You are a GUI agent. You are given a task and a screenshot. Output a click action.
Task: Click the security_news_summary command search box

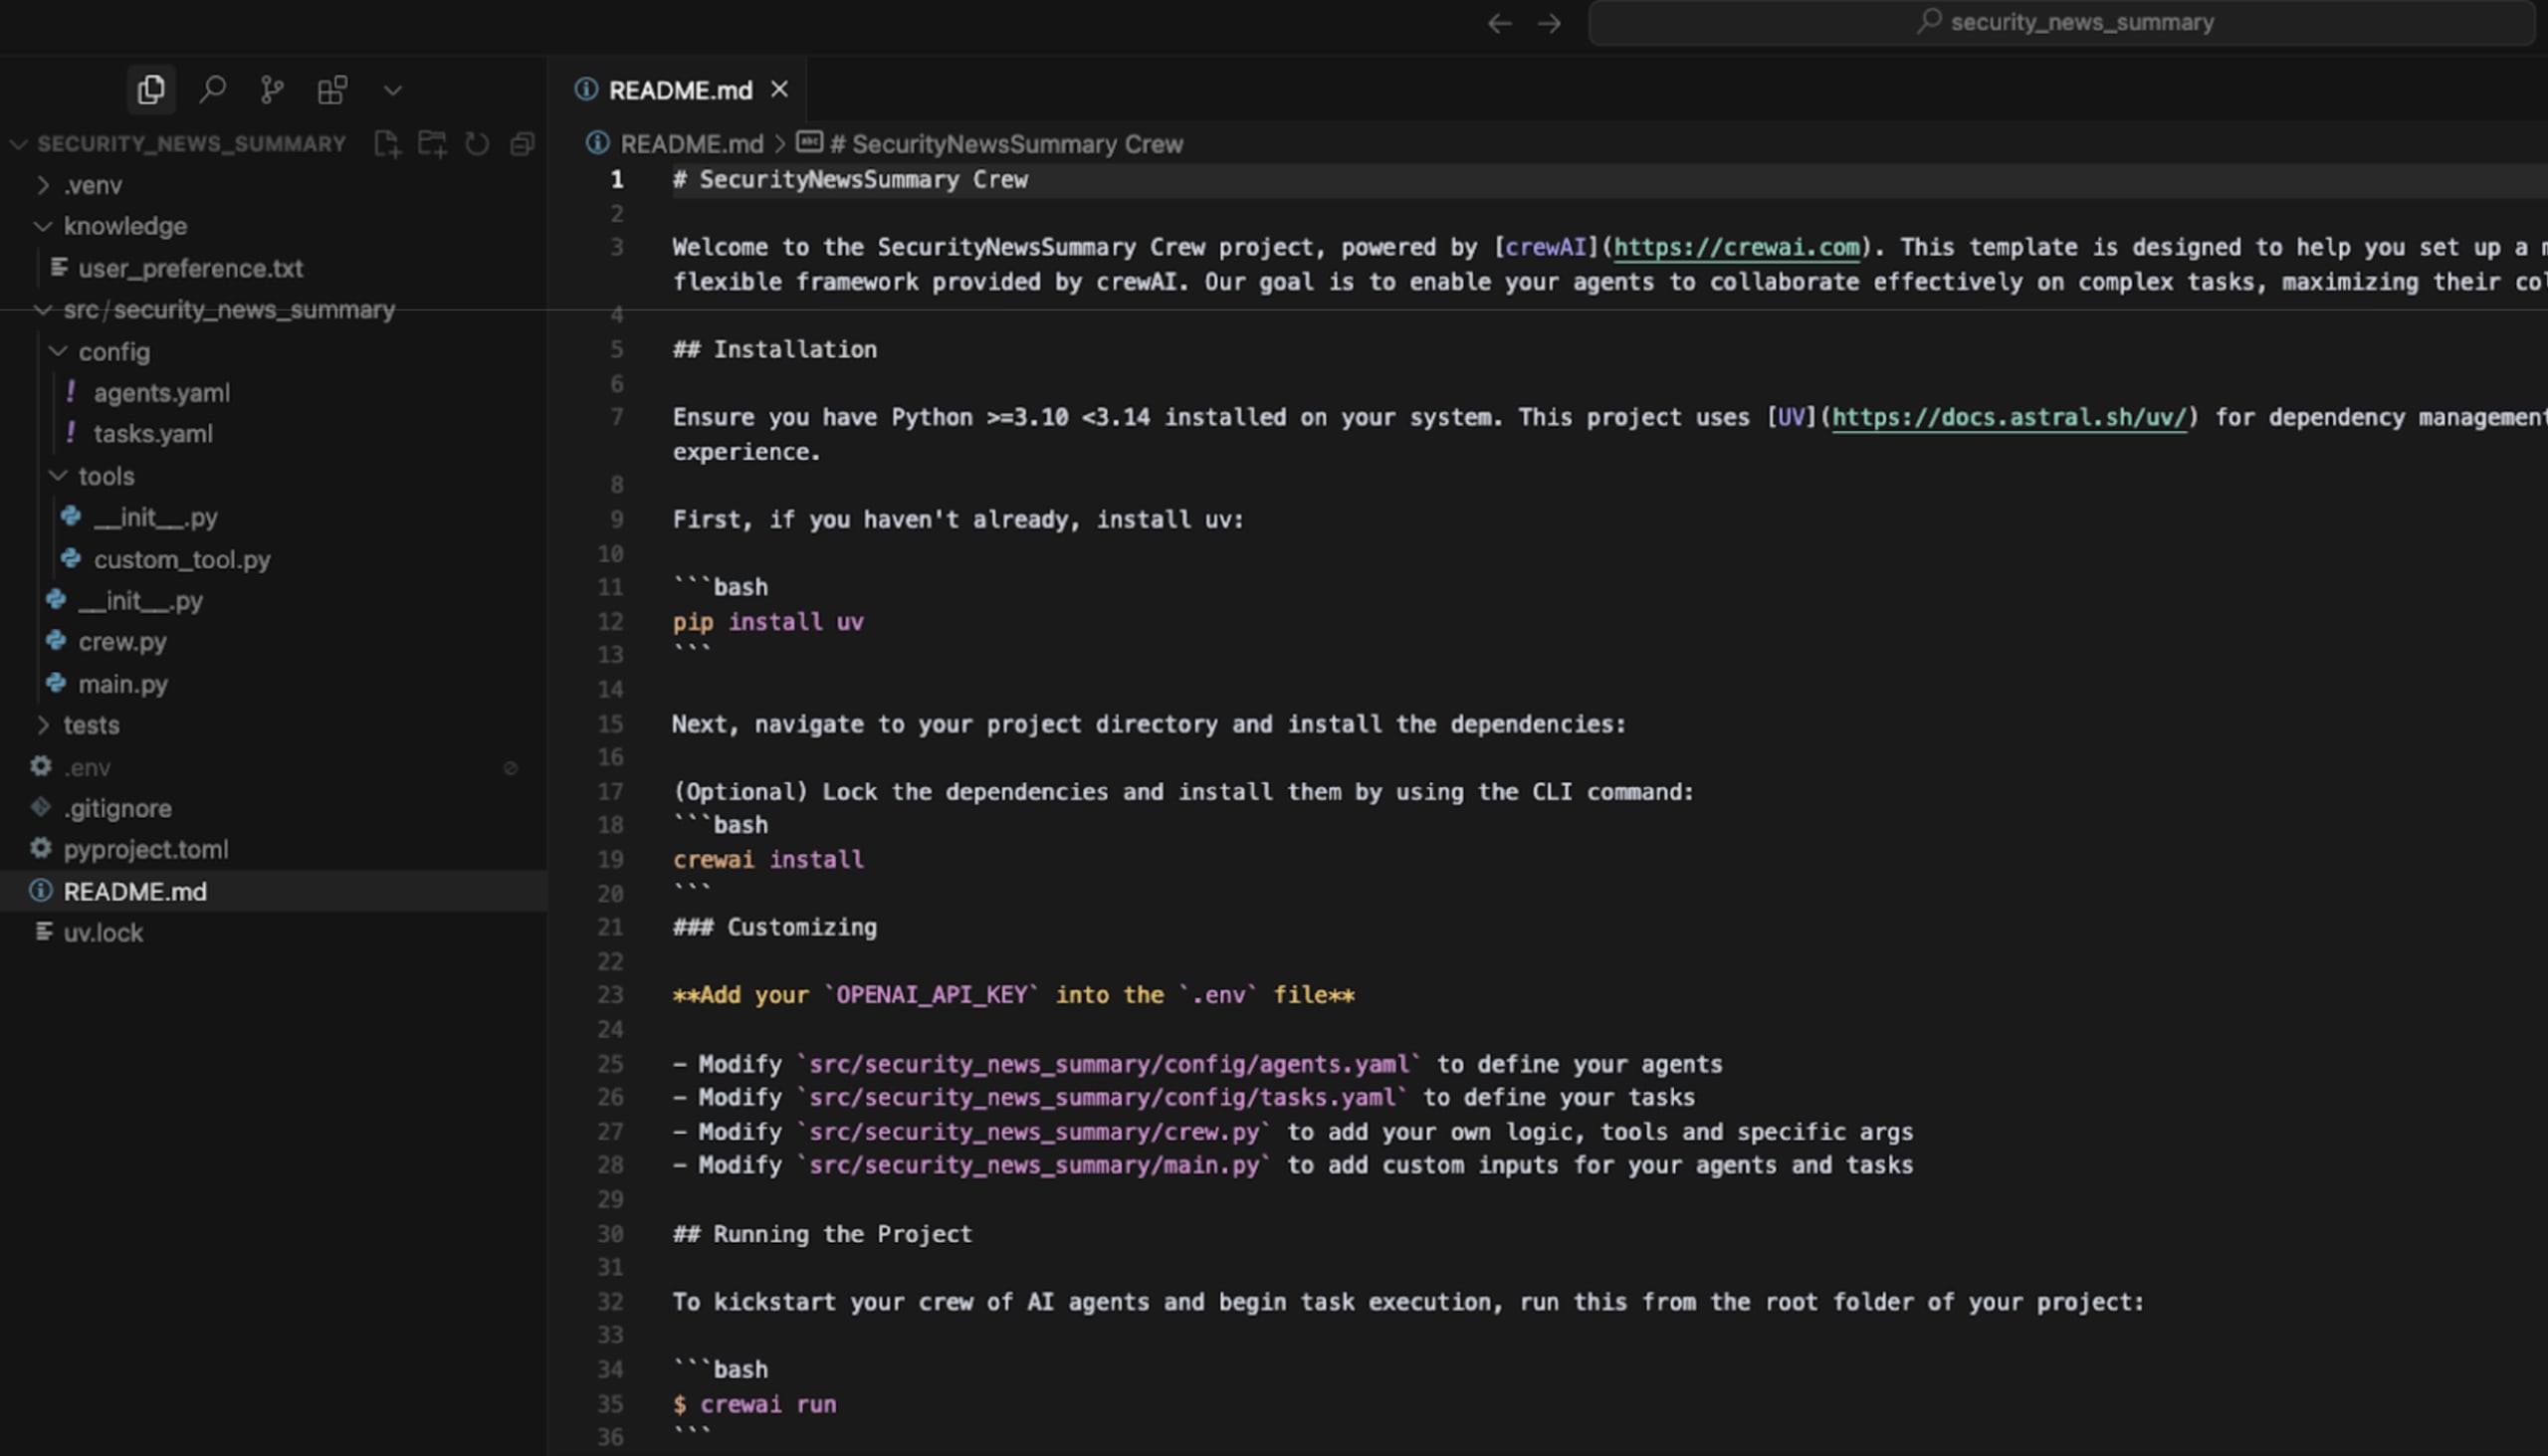tap(2062, 23)
